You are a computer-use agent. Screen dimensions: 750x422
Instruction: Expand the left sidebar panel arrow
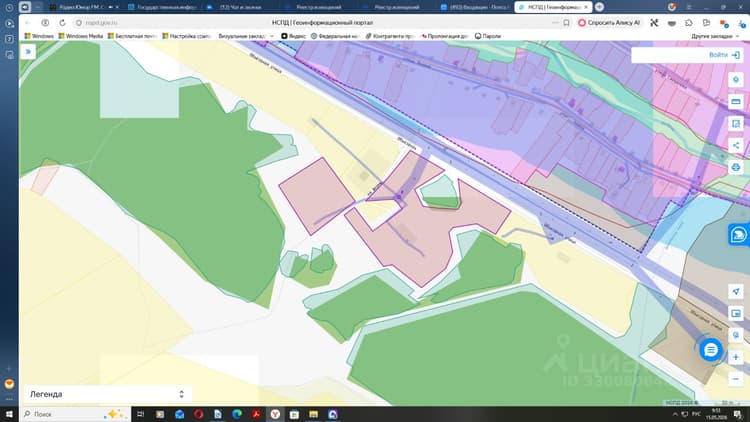click(28, 52)
